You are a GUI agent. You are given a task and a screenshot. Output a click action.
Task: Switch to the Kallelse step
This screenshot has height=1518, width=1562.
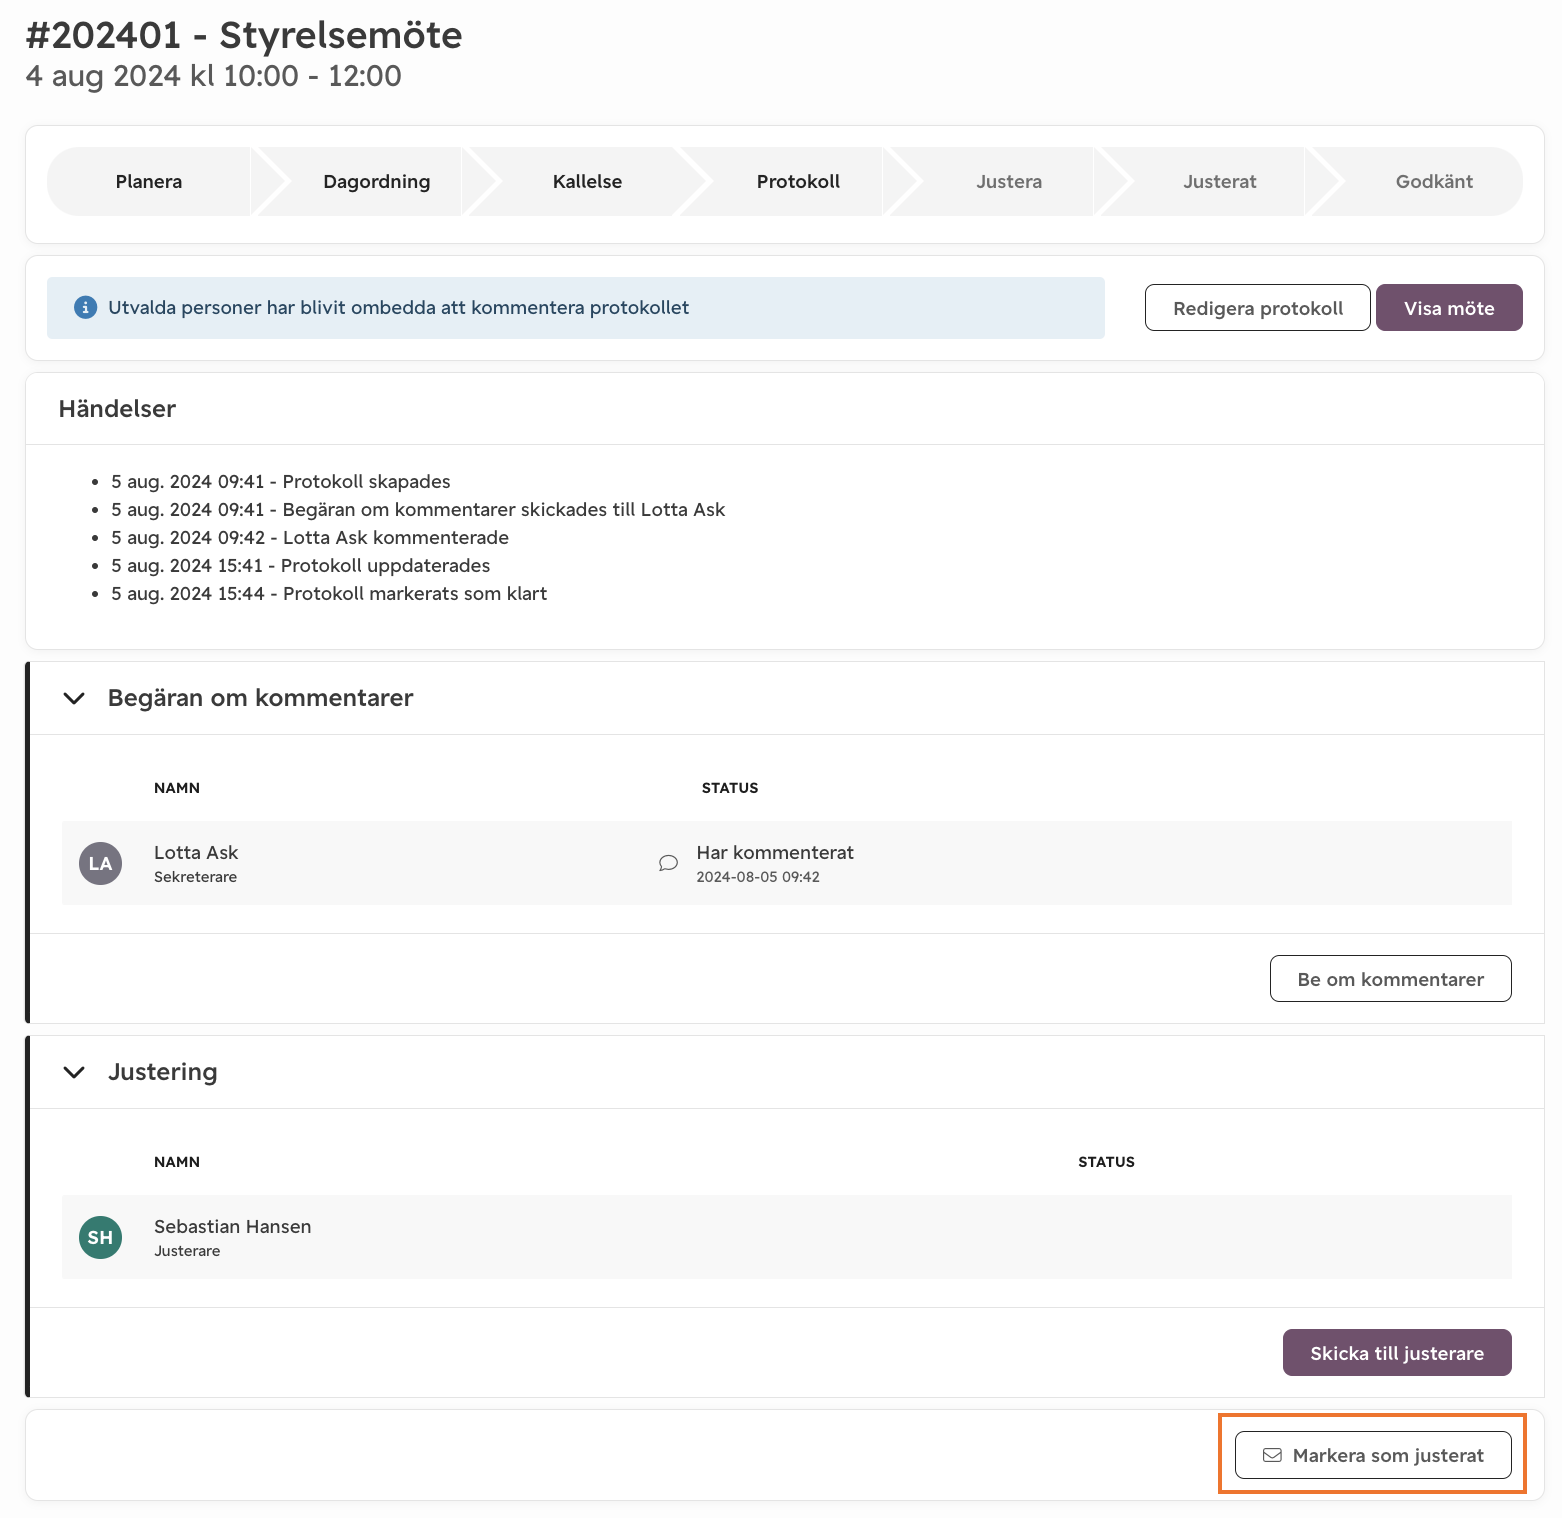(x=587, y=182)
